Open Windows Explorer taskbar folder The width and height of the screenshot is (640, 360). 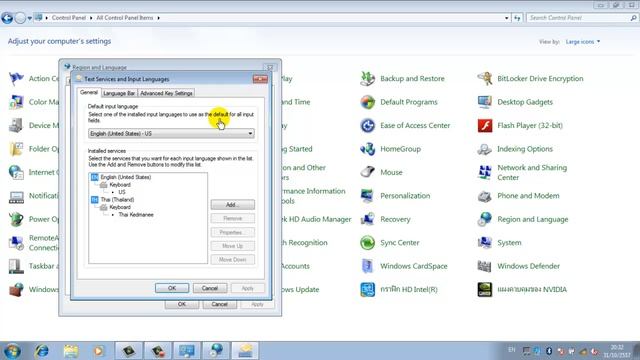point(71,351)
